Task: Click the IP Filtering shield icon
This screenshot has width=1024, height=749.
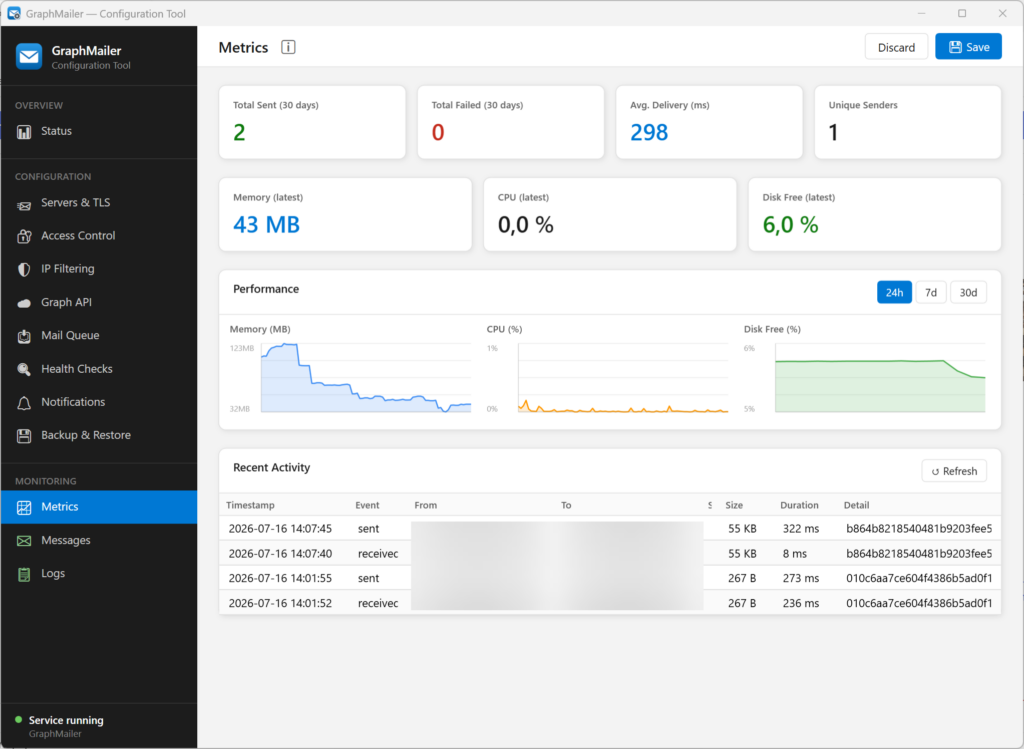Action: coord(24,270)
